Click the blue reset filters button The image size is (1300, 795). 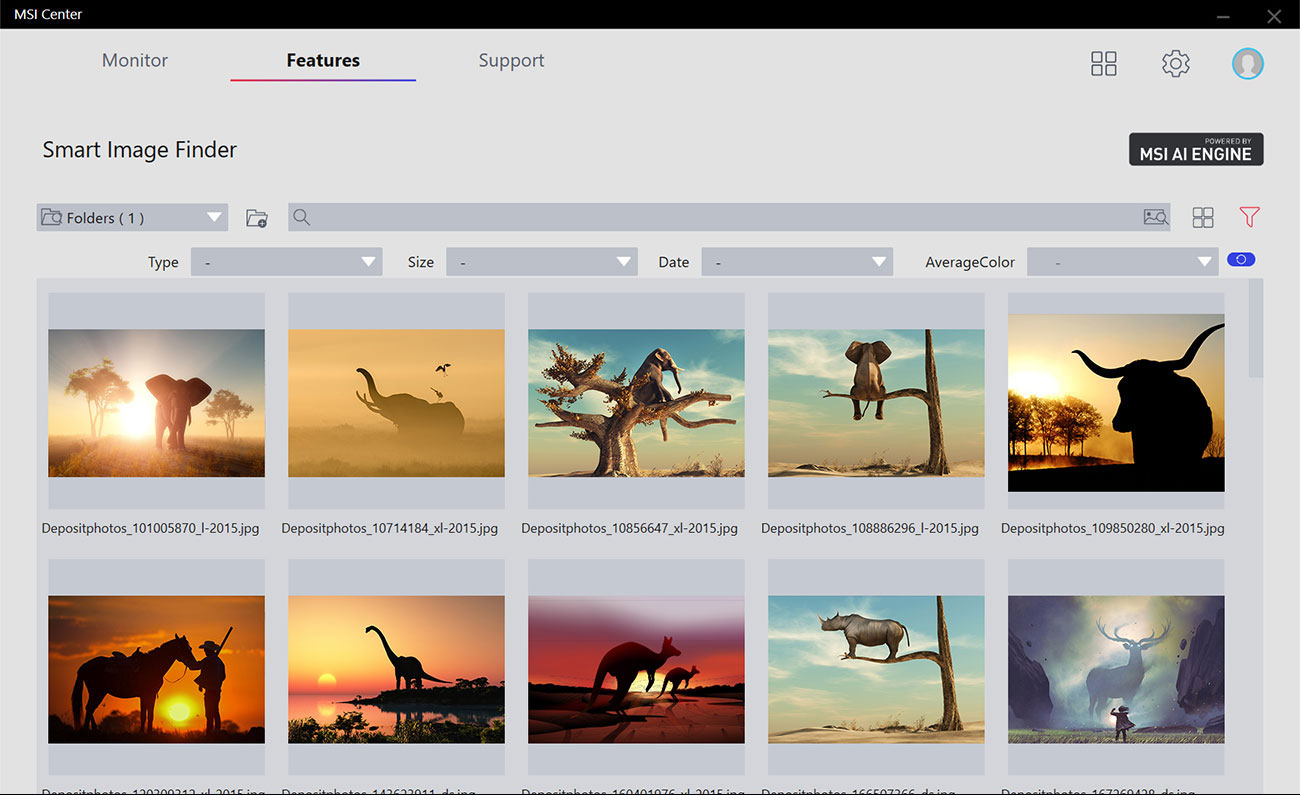coord(1241,260)
